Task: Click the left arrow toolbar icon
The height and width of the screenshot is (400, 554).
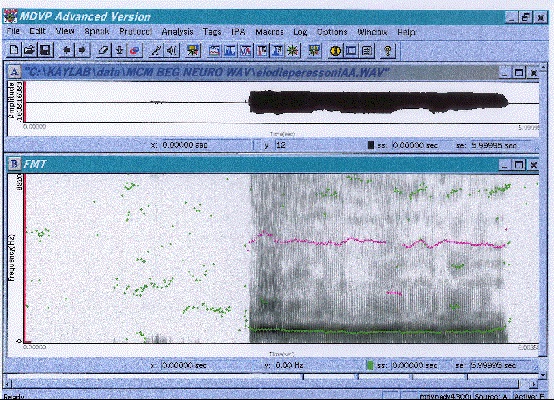Action: 67,50
